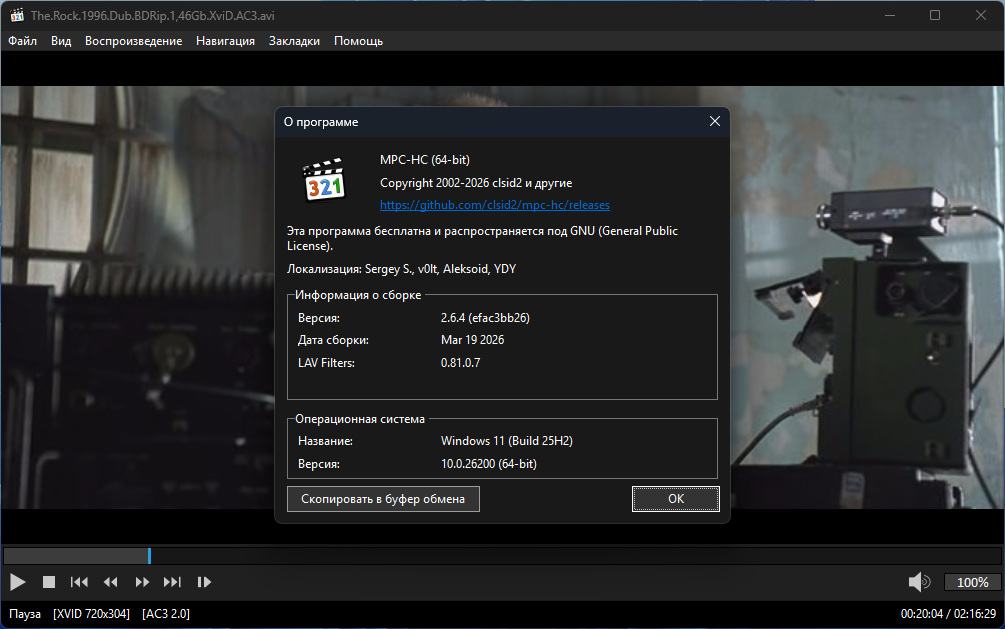The image size is (1005, 629).
Task: Open the Помощь menu
Action: [358, 41]
